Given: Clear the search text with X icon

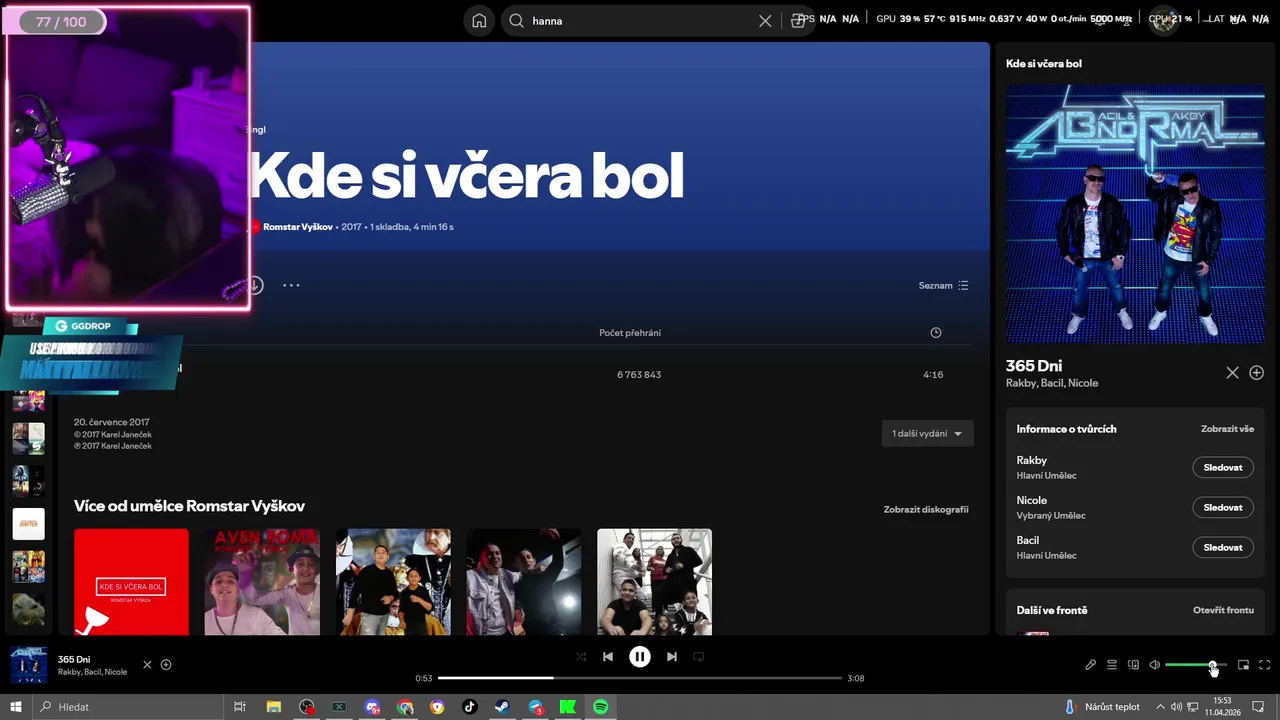Looking at the screenshot, I should click(765, 21).
